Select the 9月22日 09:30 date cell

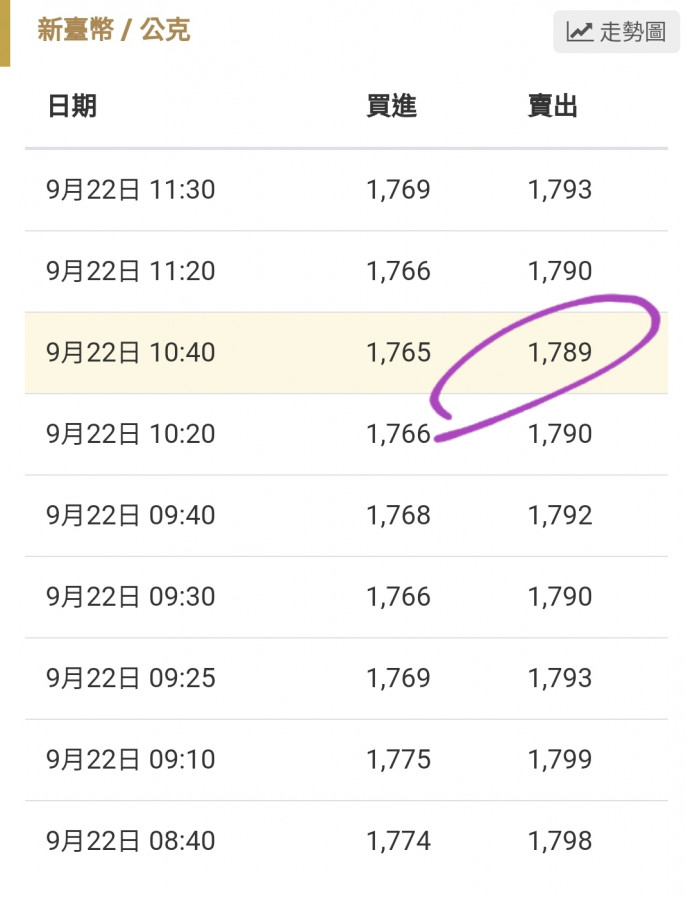[130, 597]
